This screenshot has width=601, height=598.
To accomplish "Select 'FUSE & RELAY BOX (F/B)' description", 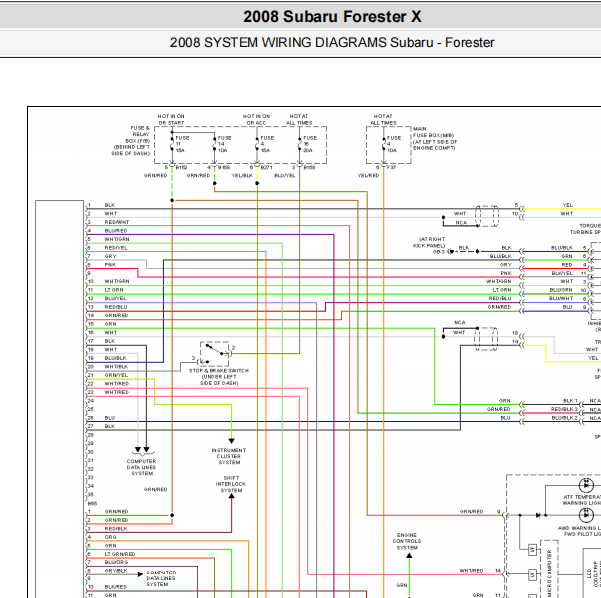I will [131, 141].
